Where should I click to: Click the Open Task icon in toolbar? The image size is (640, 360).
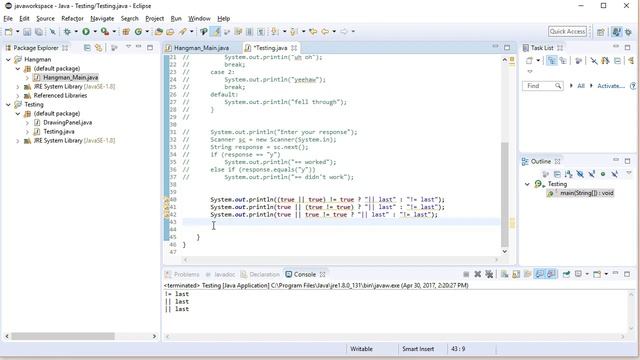click(170, 31)
